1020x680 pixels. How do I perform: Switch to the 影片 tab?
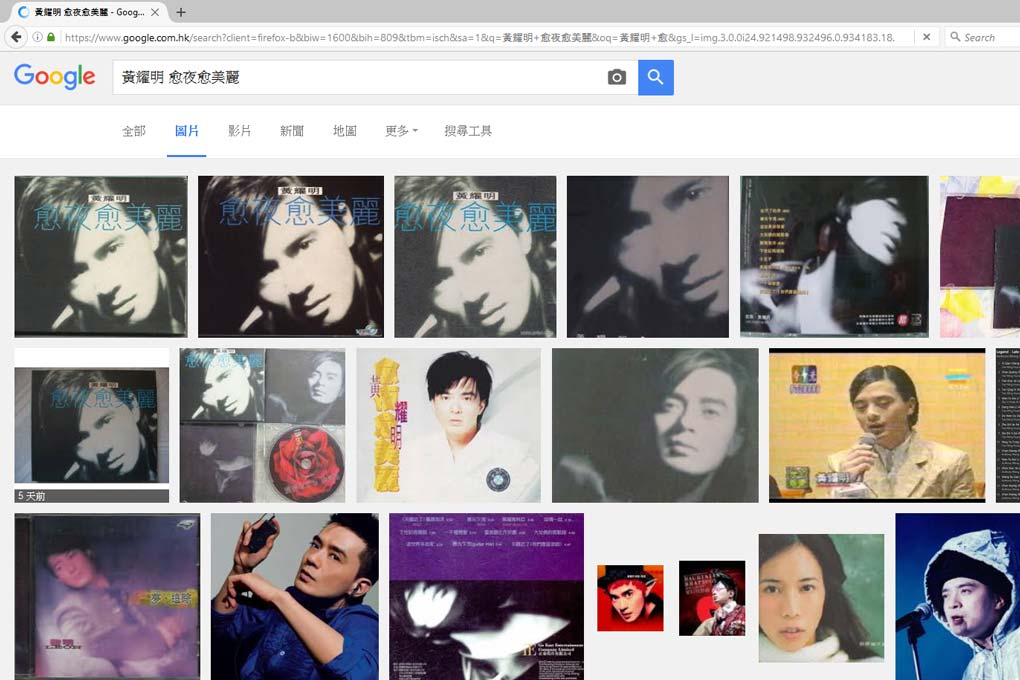239,131
